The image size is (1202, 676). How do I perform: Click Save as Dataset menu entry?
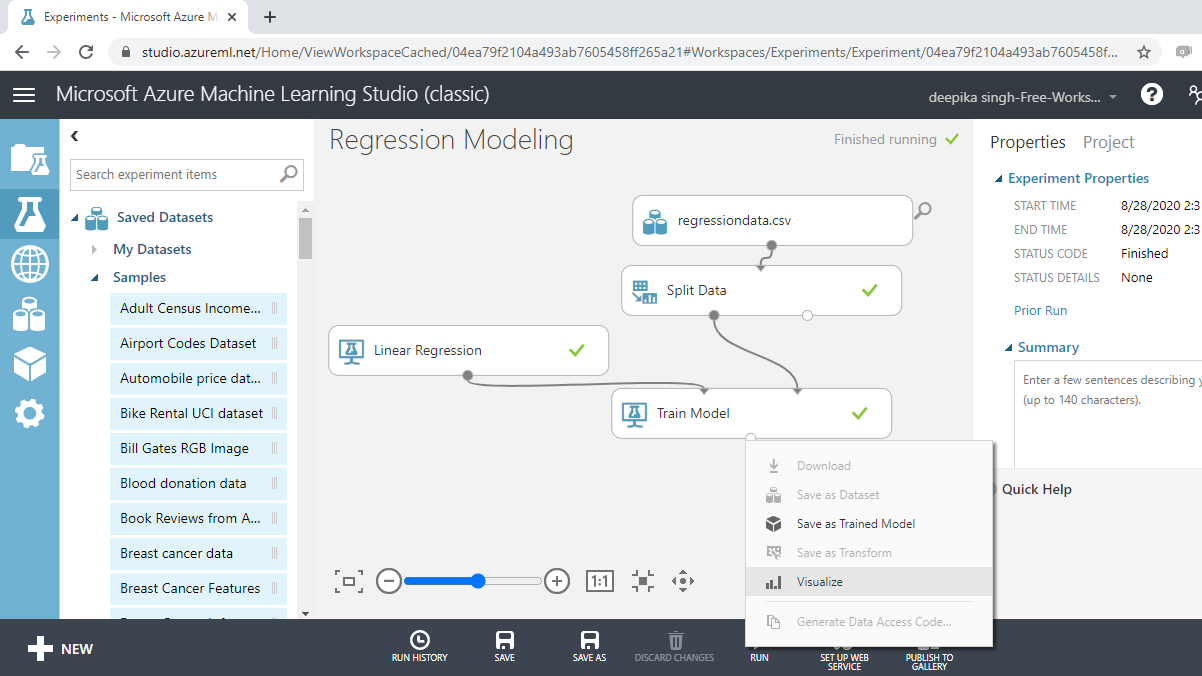coord(869,495)
